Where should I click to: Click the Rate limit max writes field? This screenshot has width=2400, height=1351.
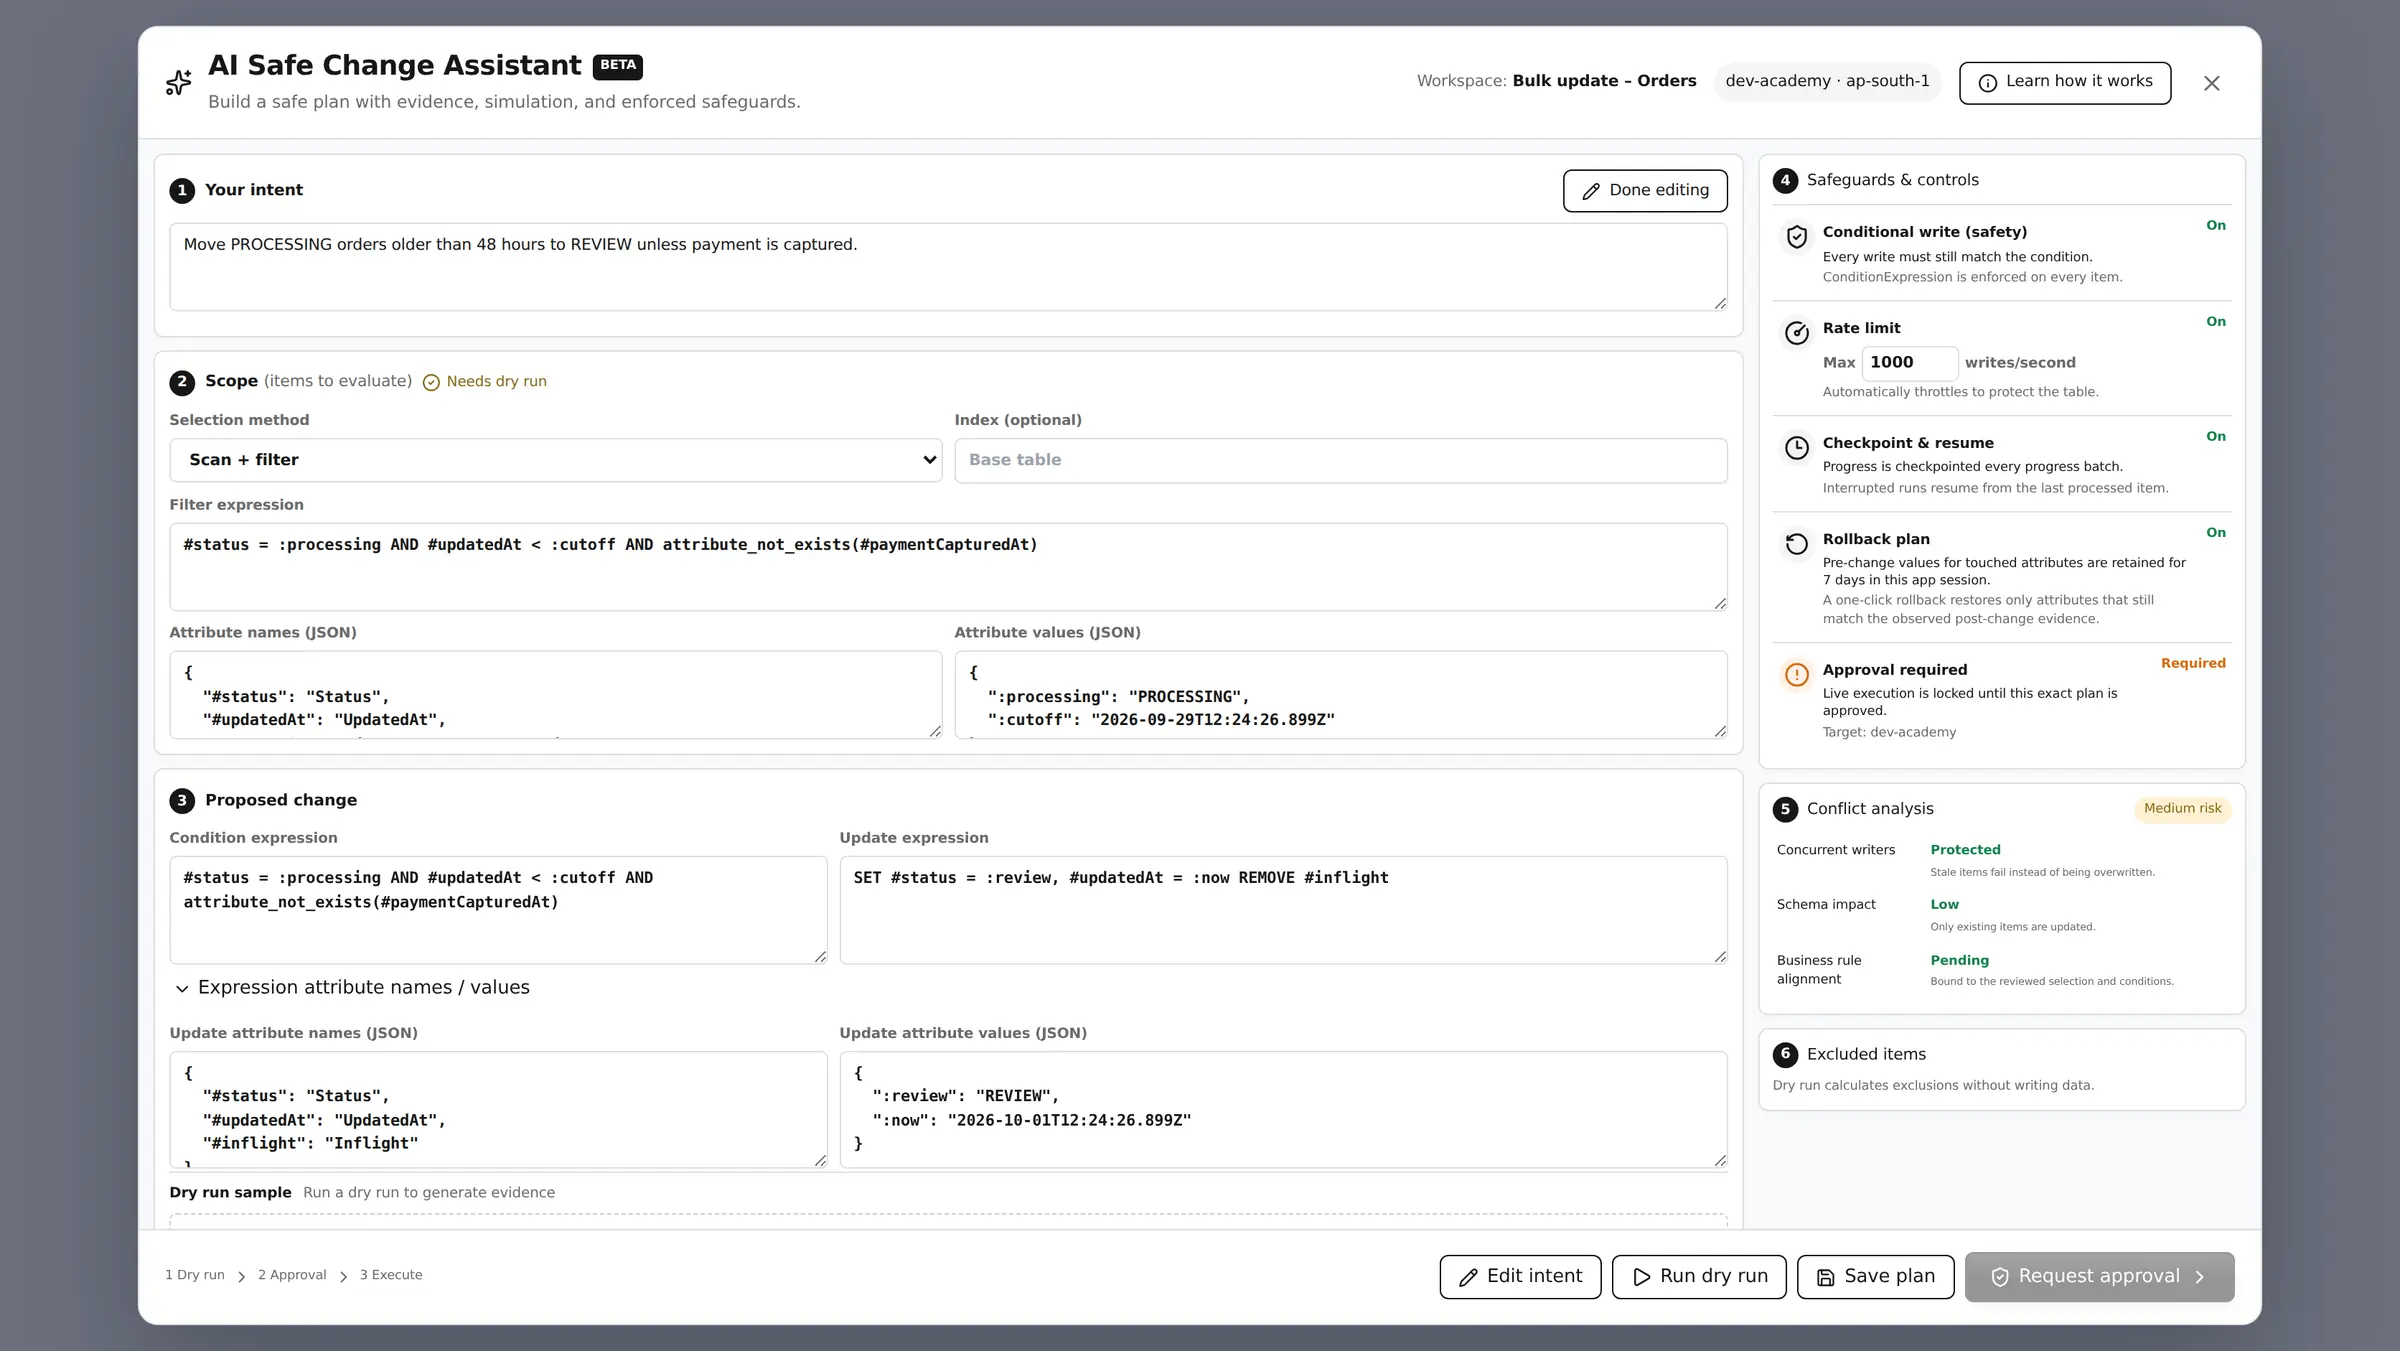click(1909, 363)
